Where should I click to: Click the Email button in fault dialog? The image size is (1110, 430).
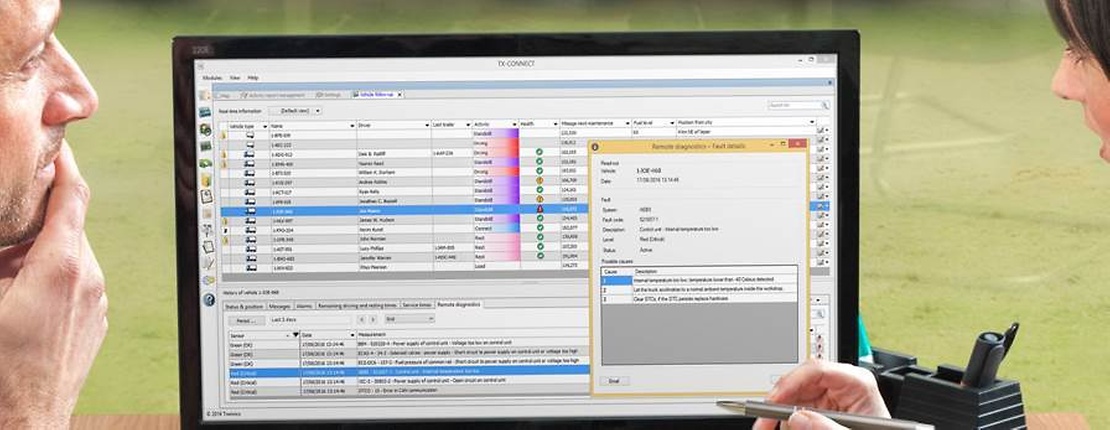pos(614,381)
